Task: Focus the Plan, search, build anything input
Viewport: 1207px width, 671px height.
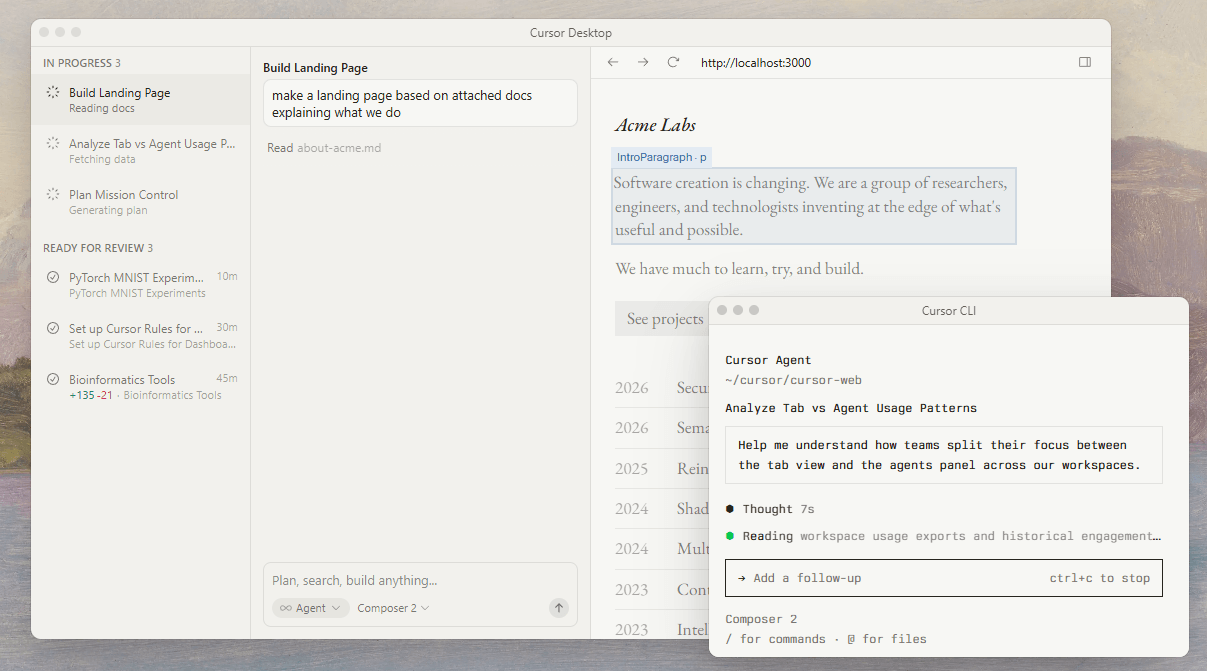Action: 420,580
